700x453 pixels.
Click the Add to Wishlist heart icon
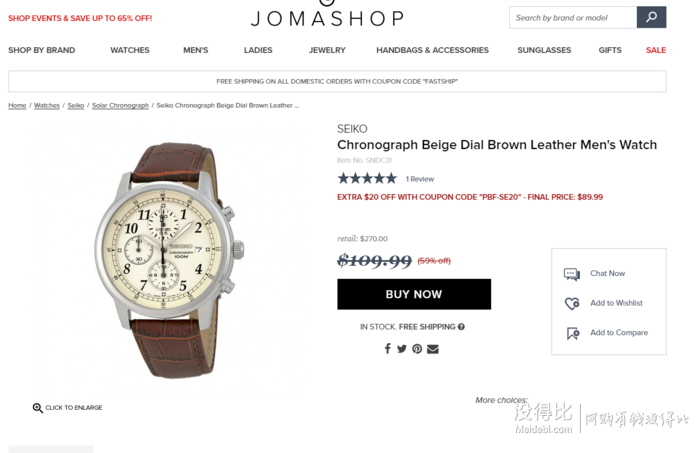[572, 303]
